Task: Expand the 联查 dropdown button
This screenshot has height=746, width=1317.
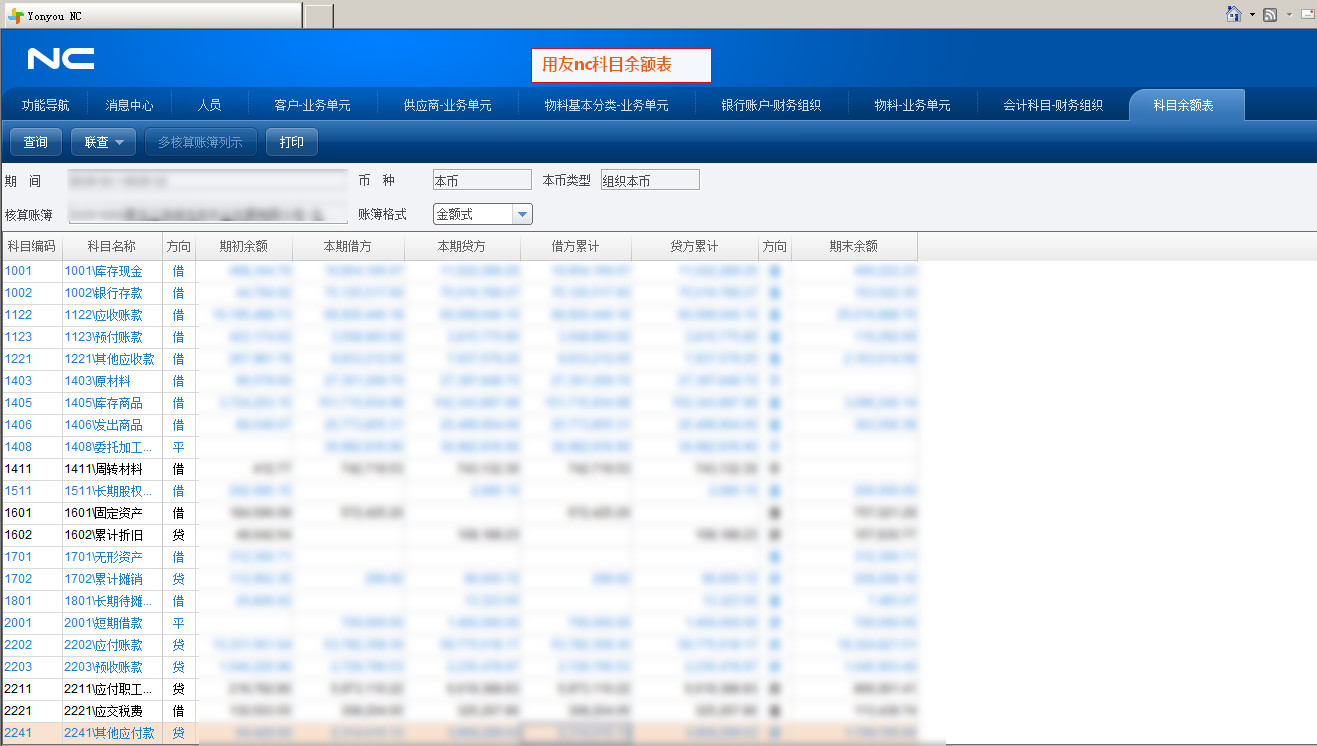Action: coord(103,142)
